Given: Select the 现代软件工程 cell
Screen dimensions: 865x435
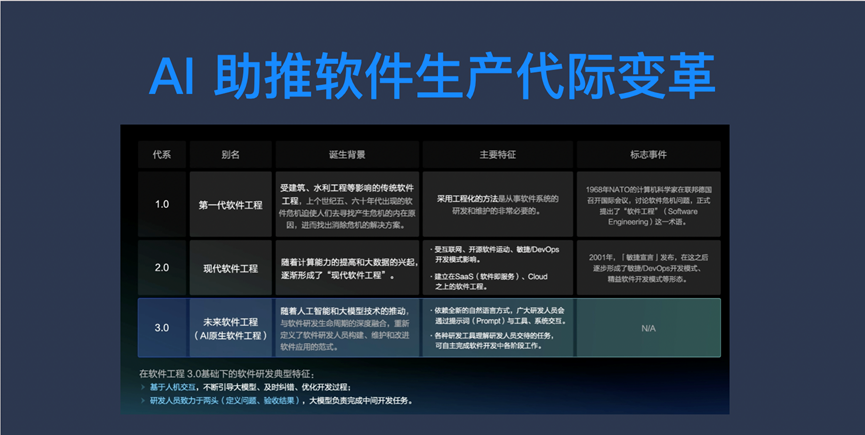Looking at the screenshot, I should 231,268.
